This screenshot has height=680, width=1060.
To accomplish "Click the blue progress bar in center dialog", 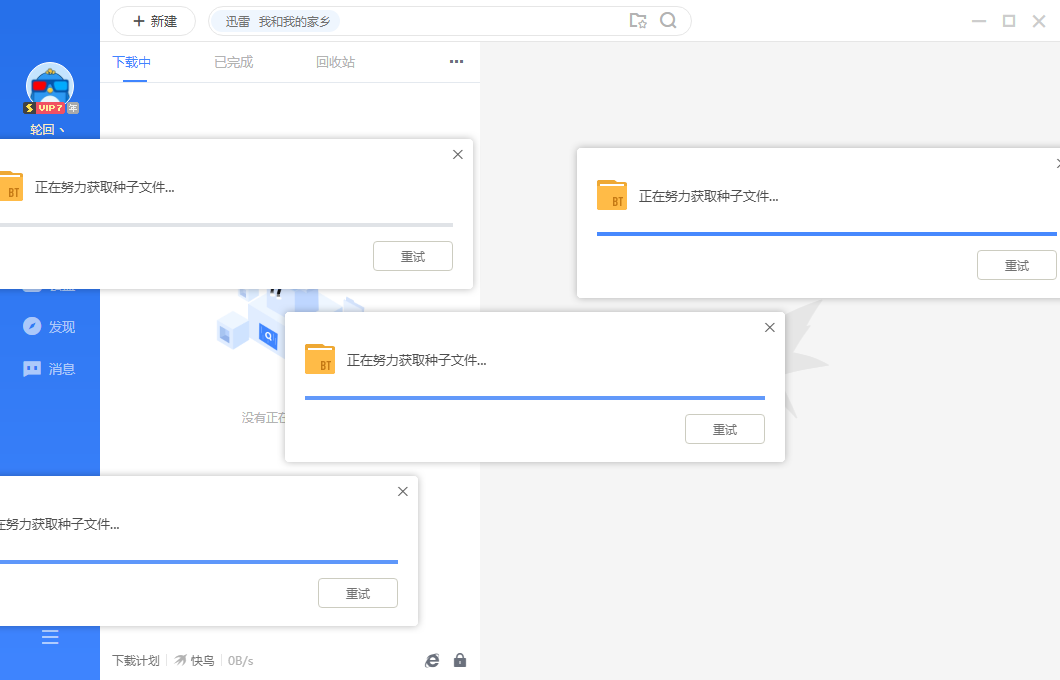I will 534,397.
